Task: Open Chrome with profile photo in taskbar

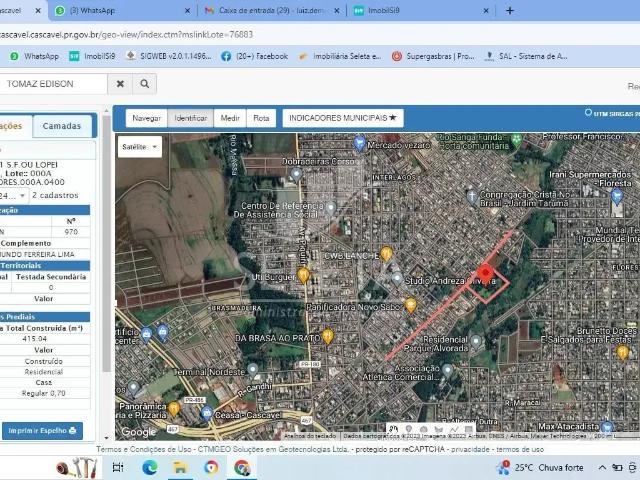Action: [x=242, y=468]
